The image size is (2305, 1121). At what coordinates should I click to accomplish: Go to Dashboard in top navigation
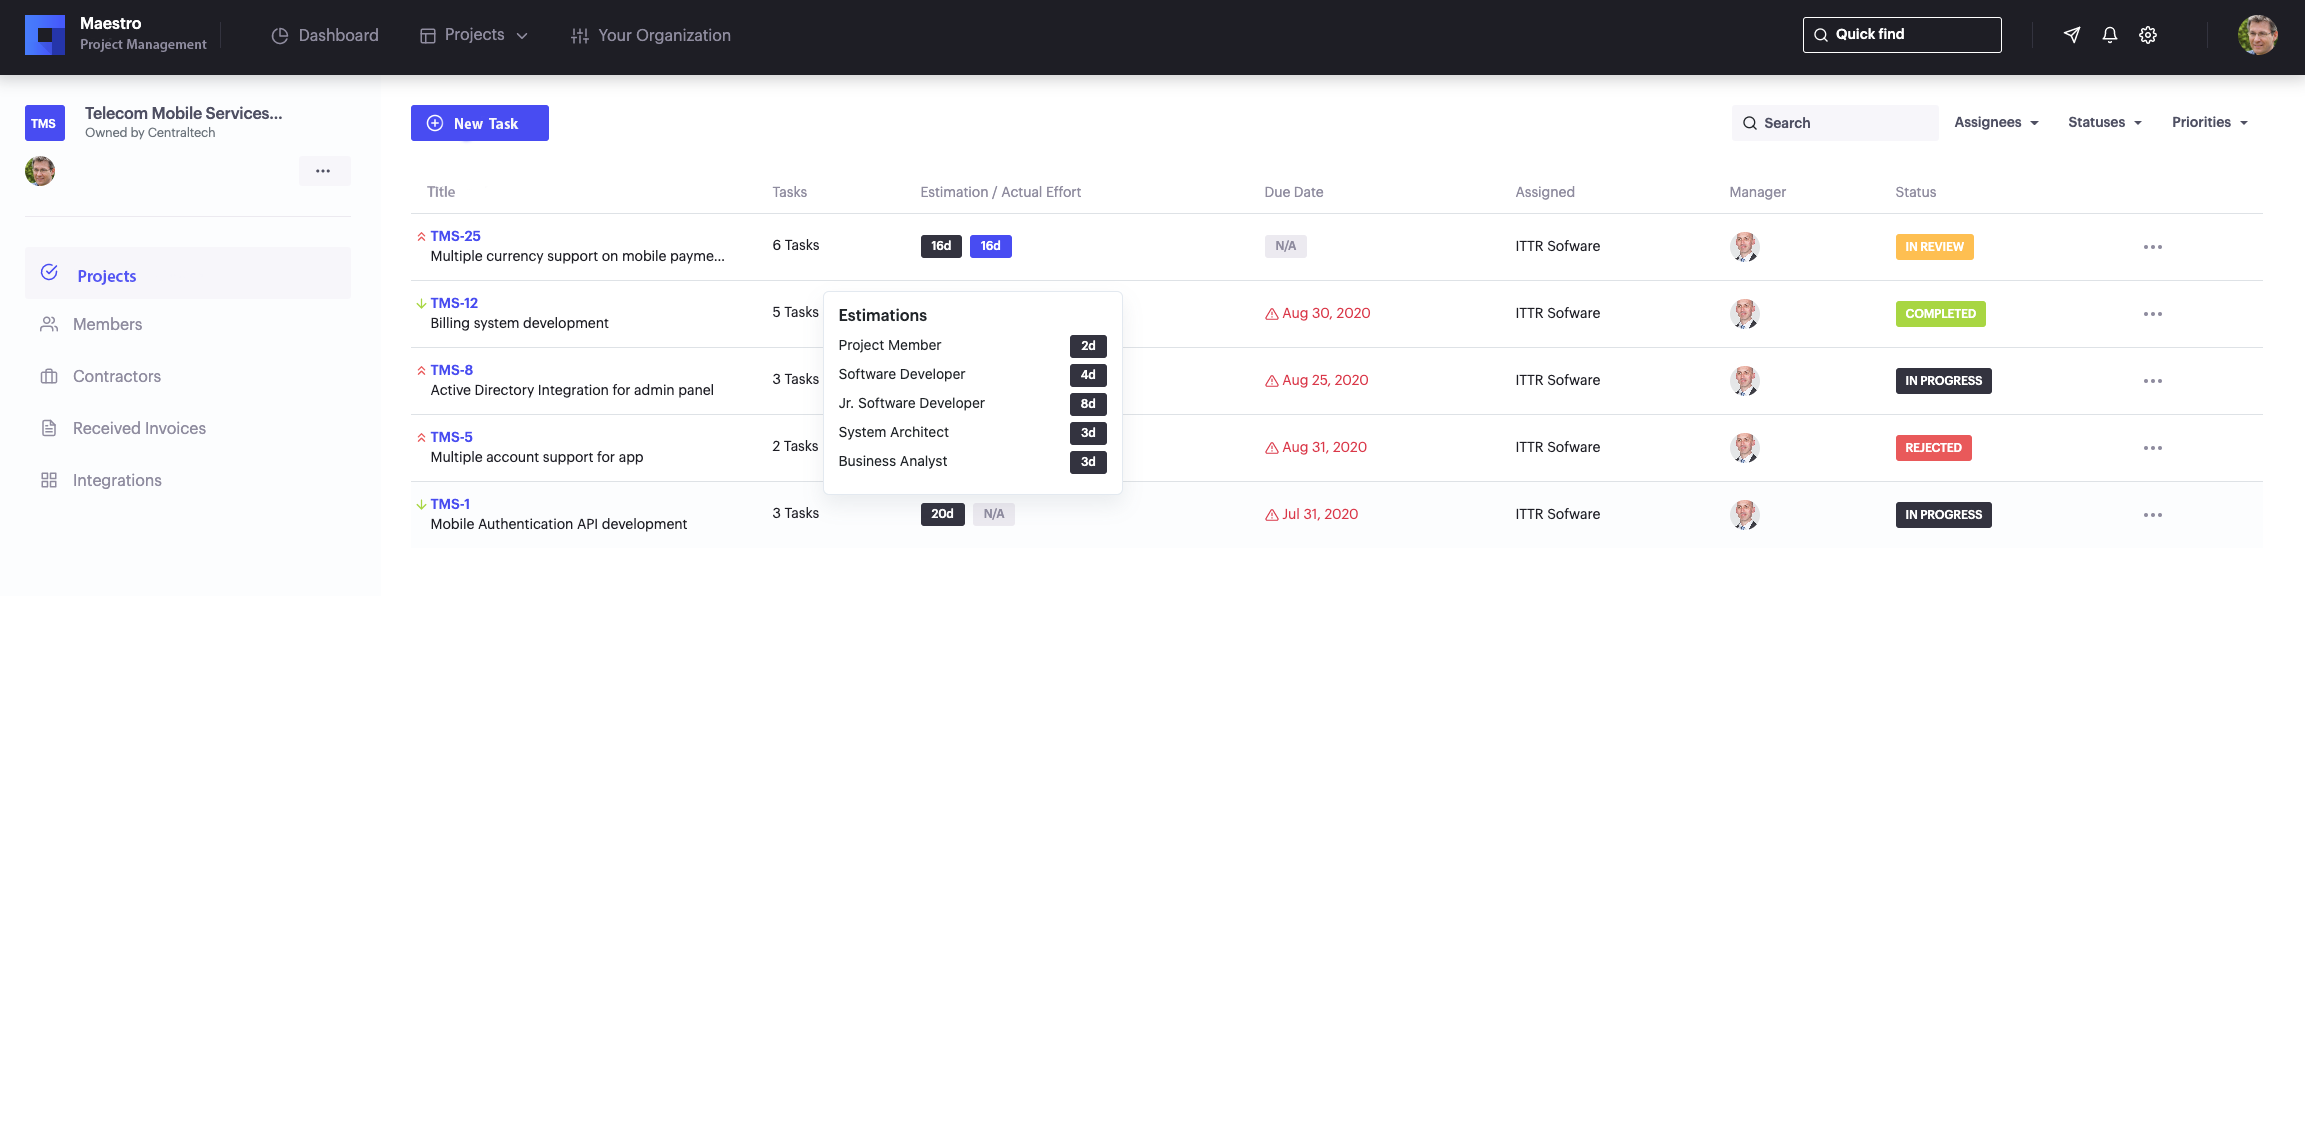pos(325,35)
